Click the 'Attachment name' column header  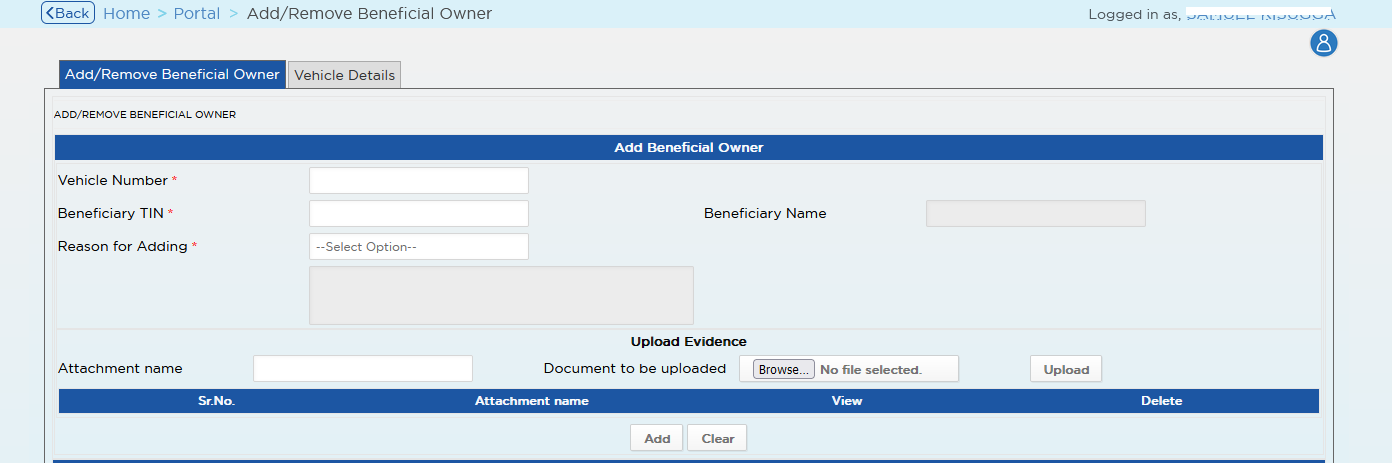coord(532,400)
